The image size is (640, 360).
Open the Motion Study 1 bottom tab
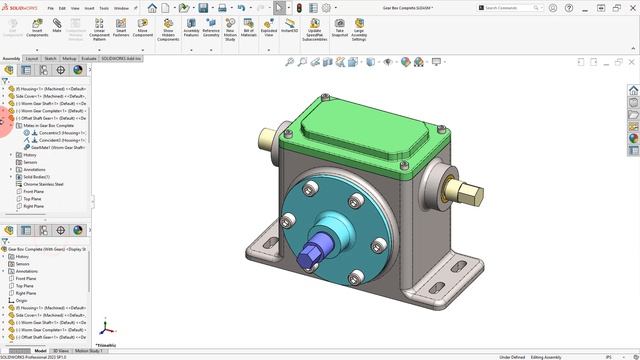[89, 351]
